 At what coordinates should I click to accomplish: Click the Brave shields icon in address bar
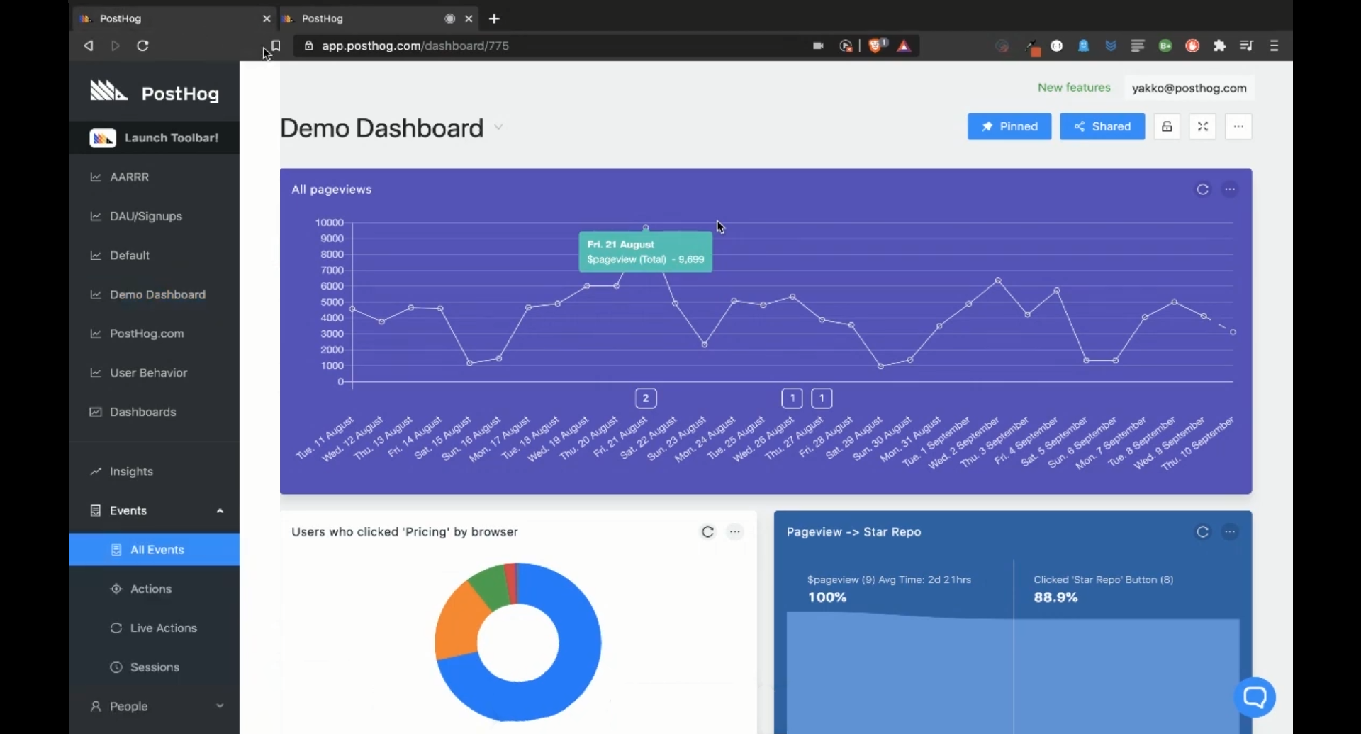click(877, 45)
